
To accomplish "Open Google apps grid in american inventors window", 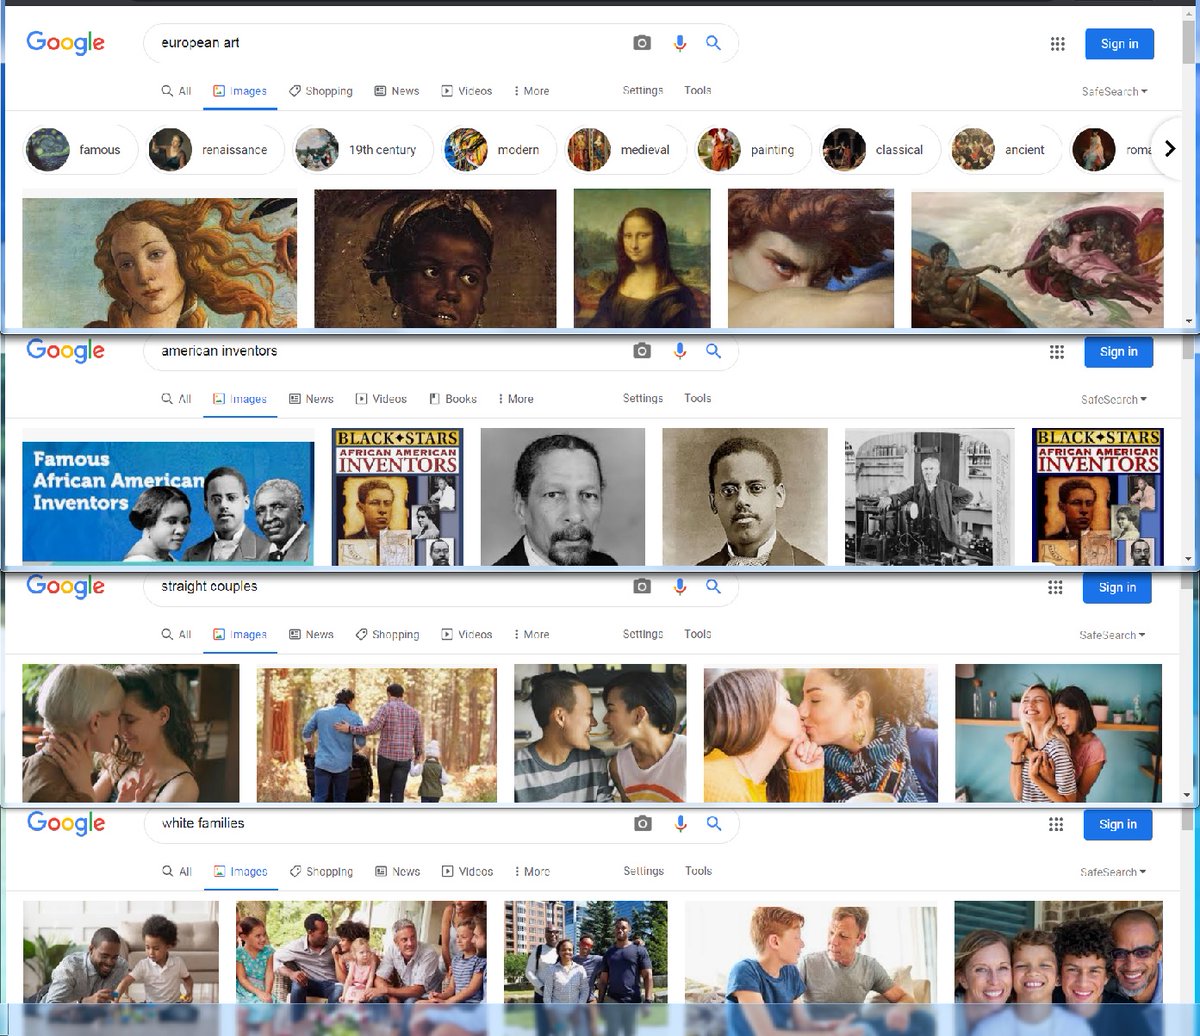I will (x=1057, y=352).
